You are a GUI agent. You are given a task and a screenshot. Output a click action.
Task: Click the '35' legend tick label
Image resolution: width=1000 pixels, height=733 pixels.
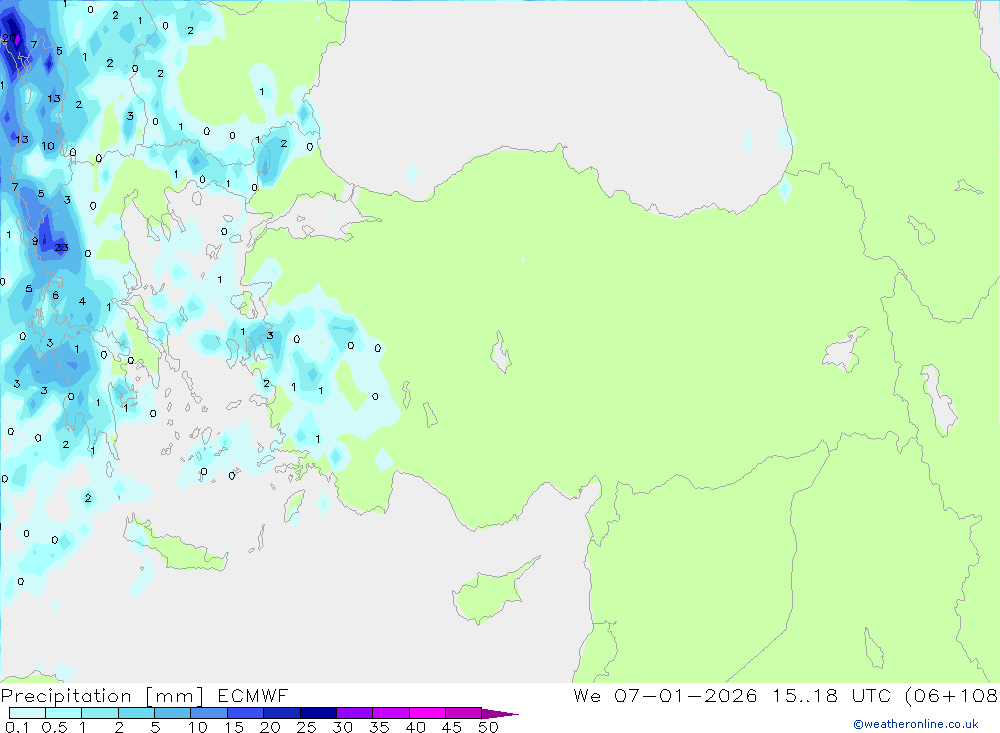379,727
